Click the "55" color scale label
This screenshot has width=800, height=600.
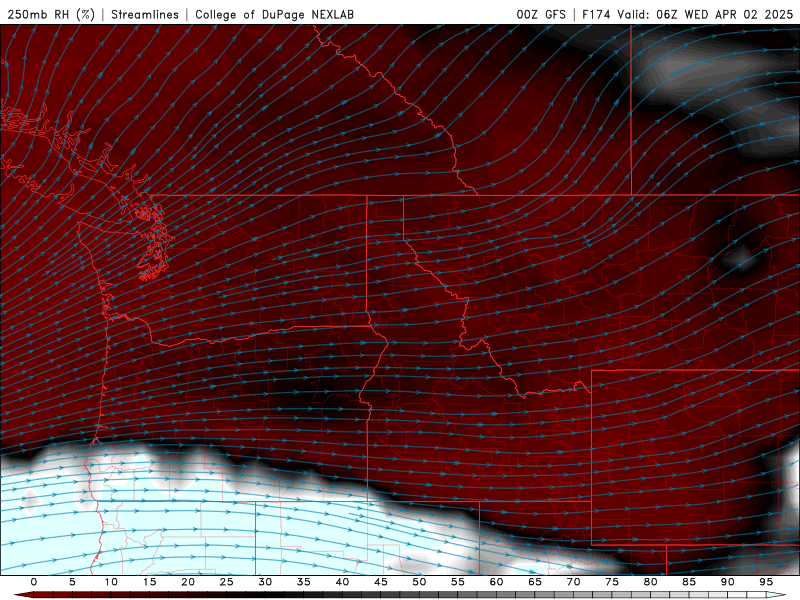(457, 582)
